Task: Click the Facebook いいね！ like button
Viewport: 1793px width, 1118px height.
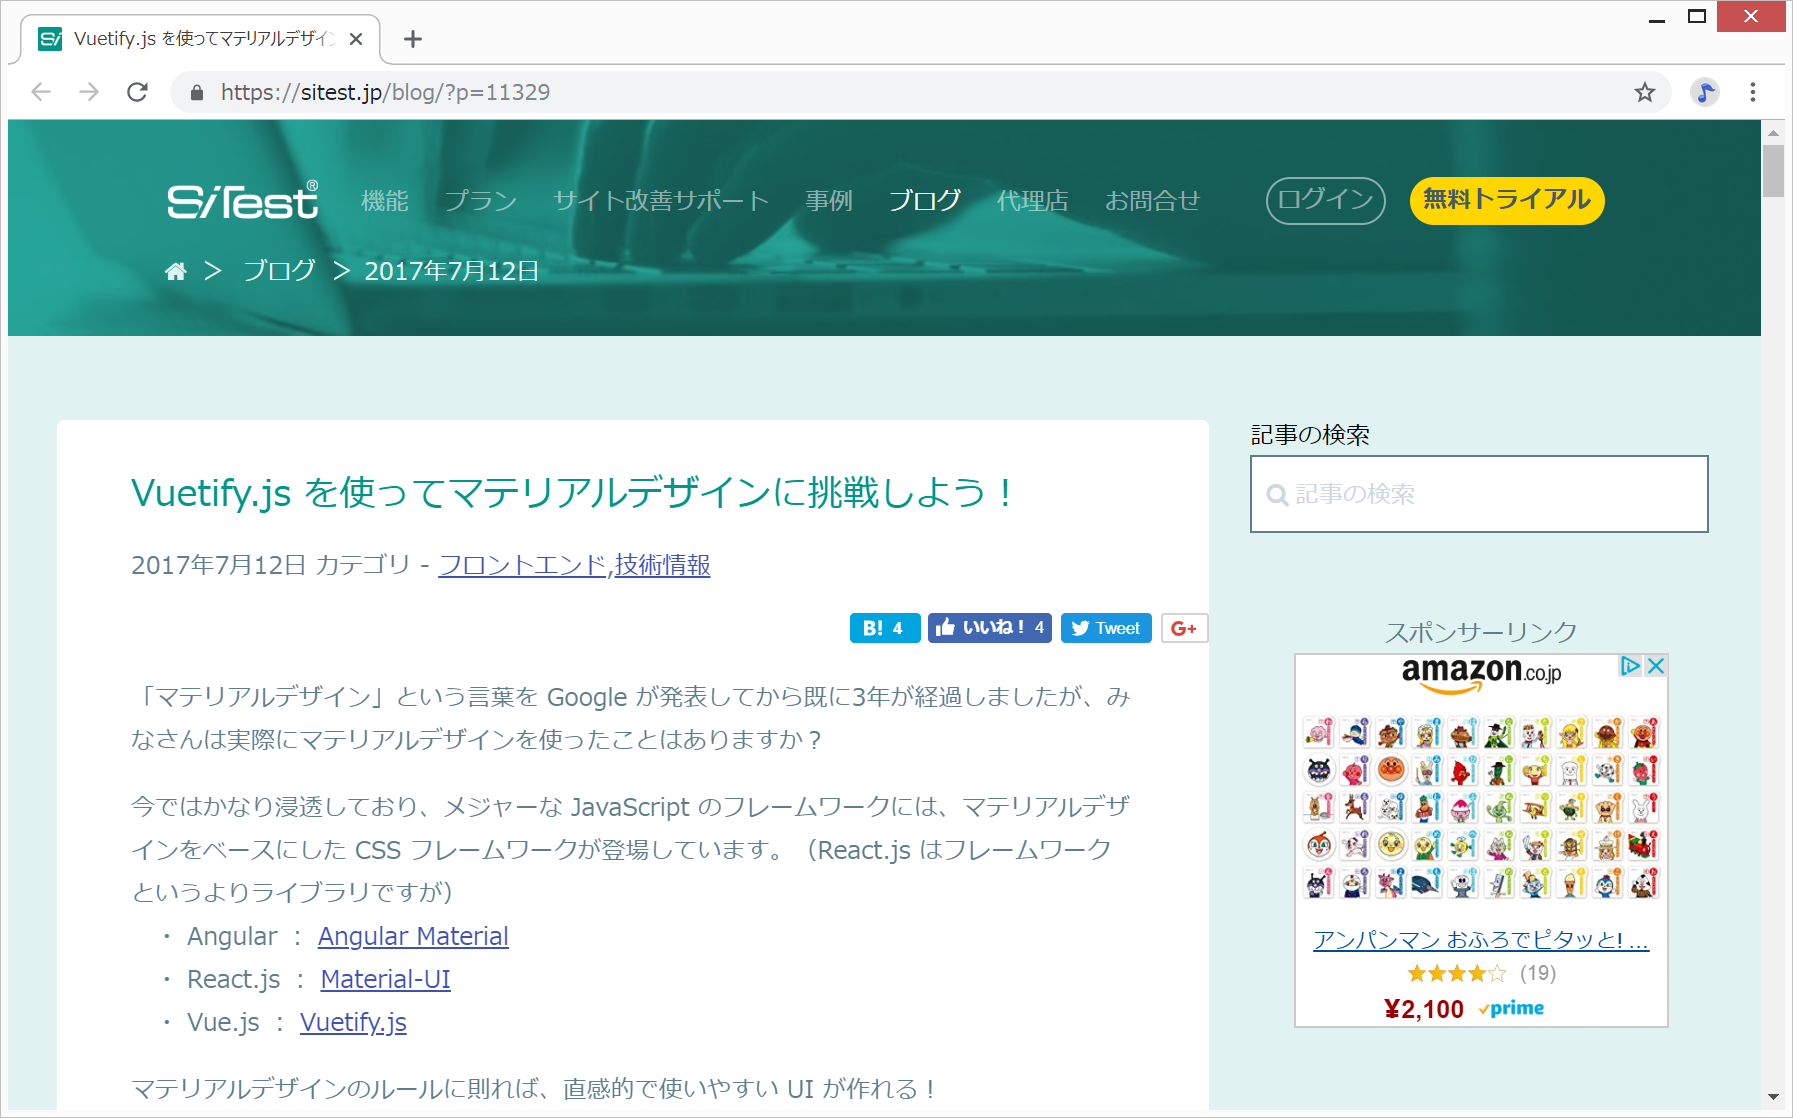Action: click(989, 628)
